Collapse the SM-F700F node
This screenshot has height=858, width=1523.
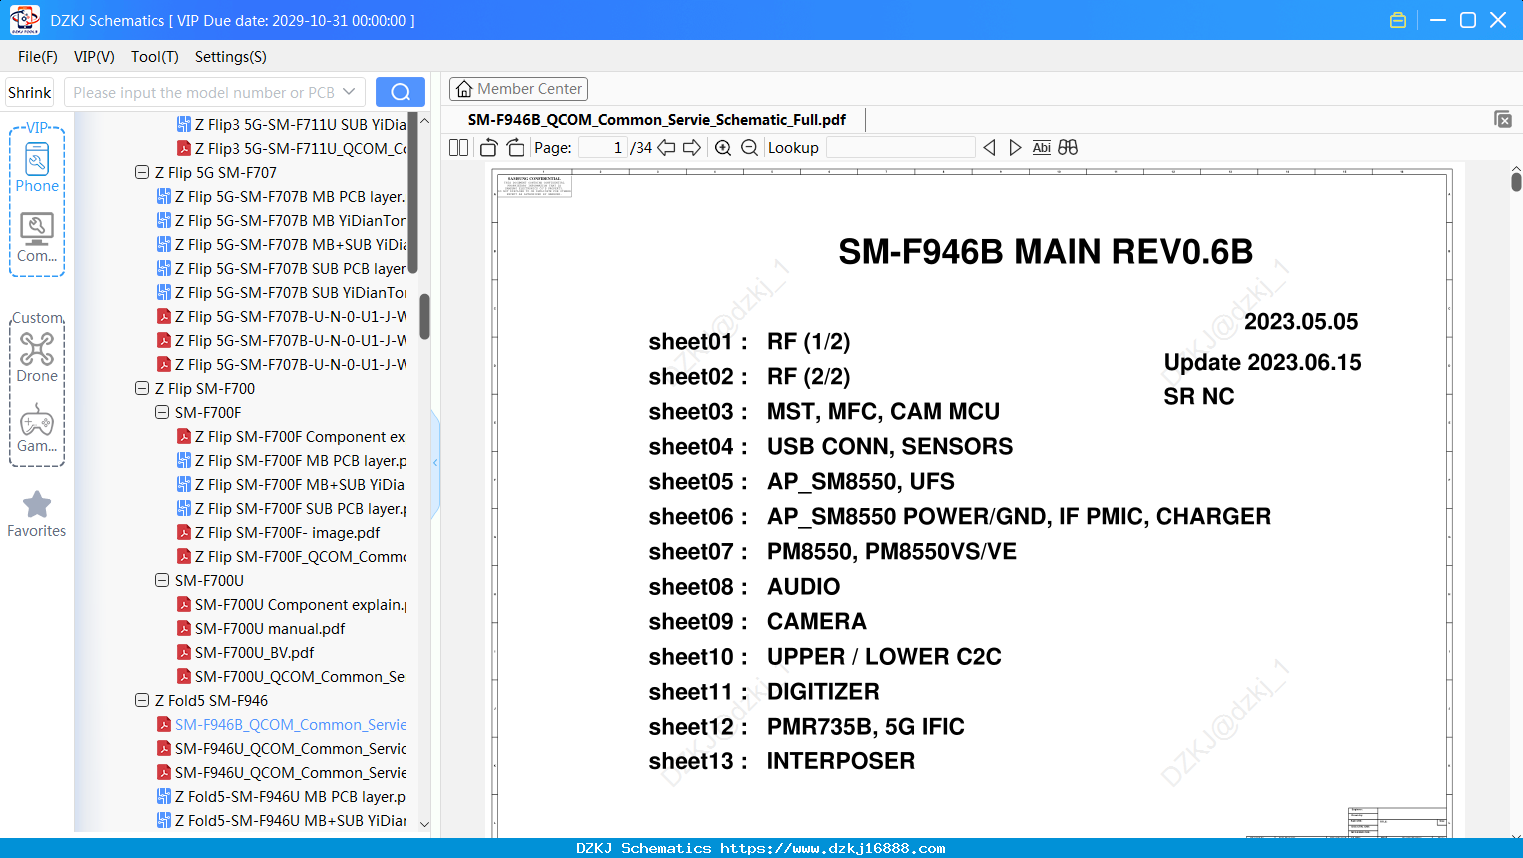[x=162, y=412]
